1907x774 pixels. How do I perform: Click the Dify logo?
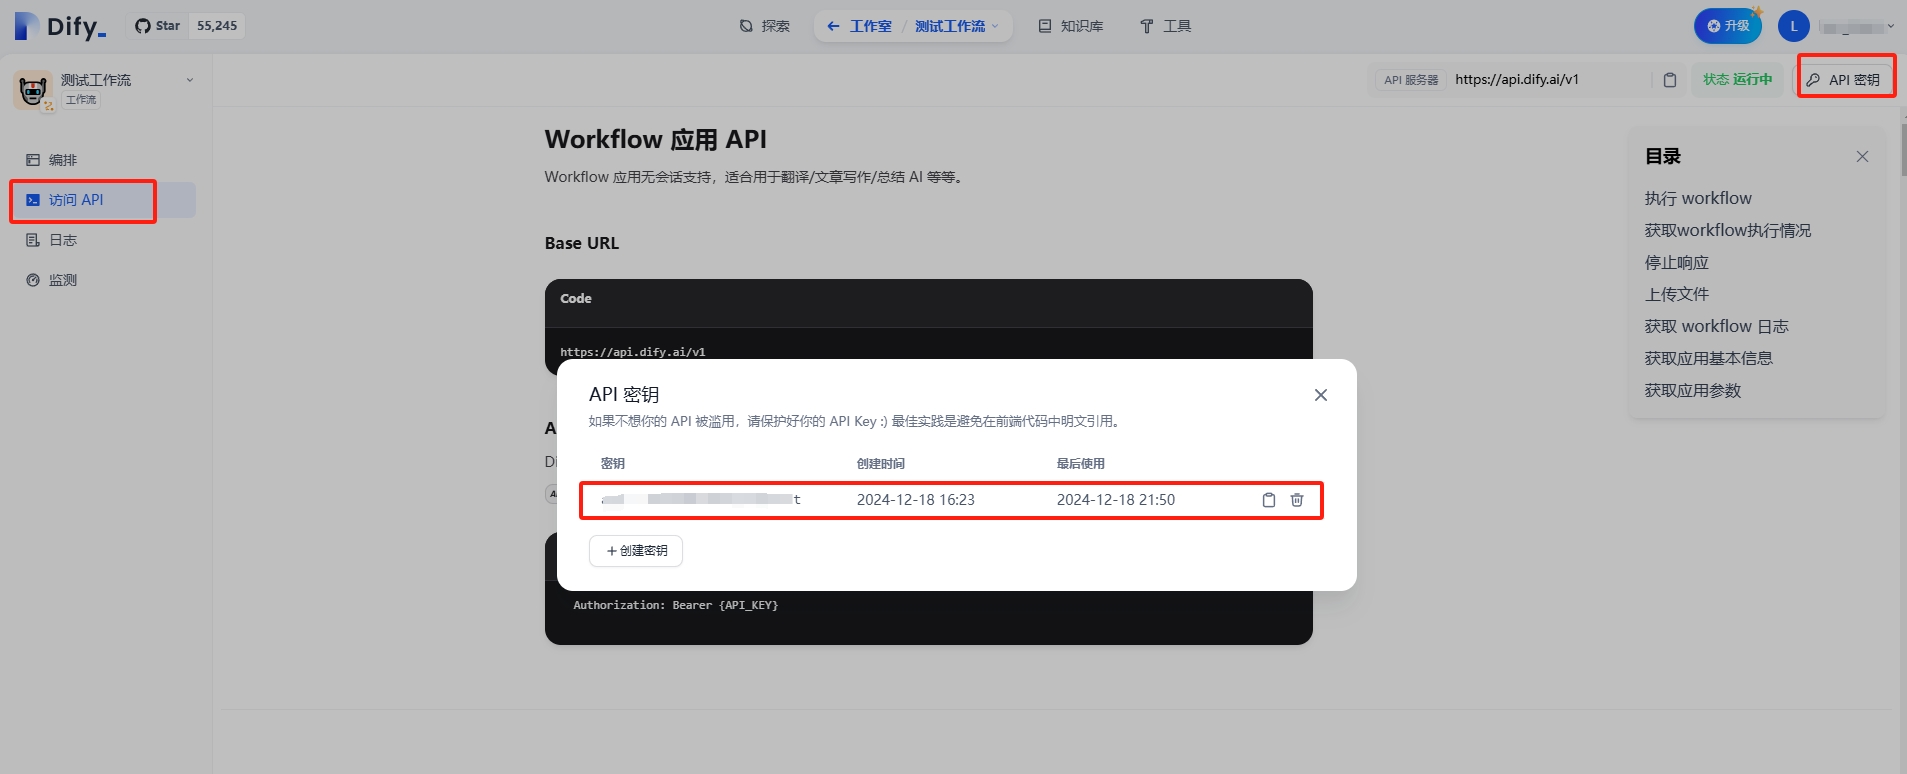(x=60, y=26)
